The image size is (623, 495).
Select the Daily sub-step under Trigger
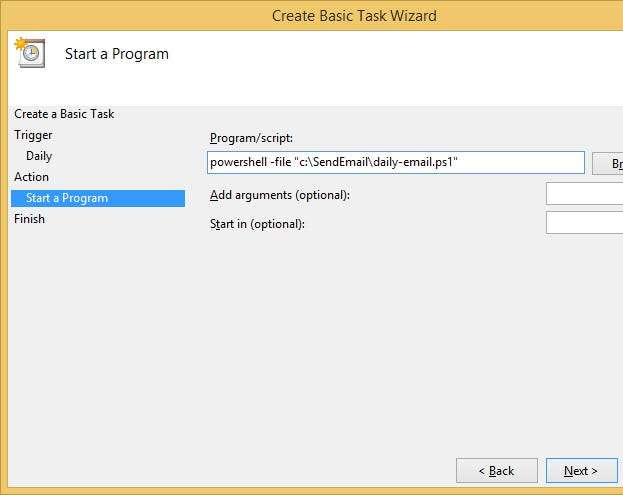pos(39,156)
